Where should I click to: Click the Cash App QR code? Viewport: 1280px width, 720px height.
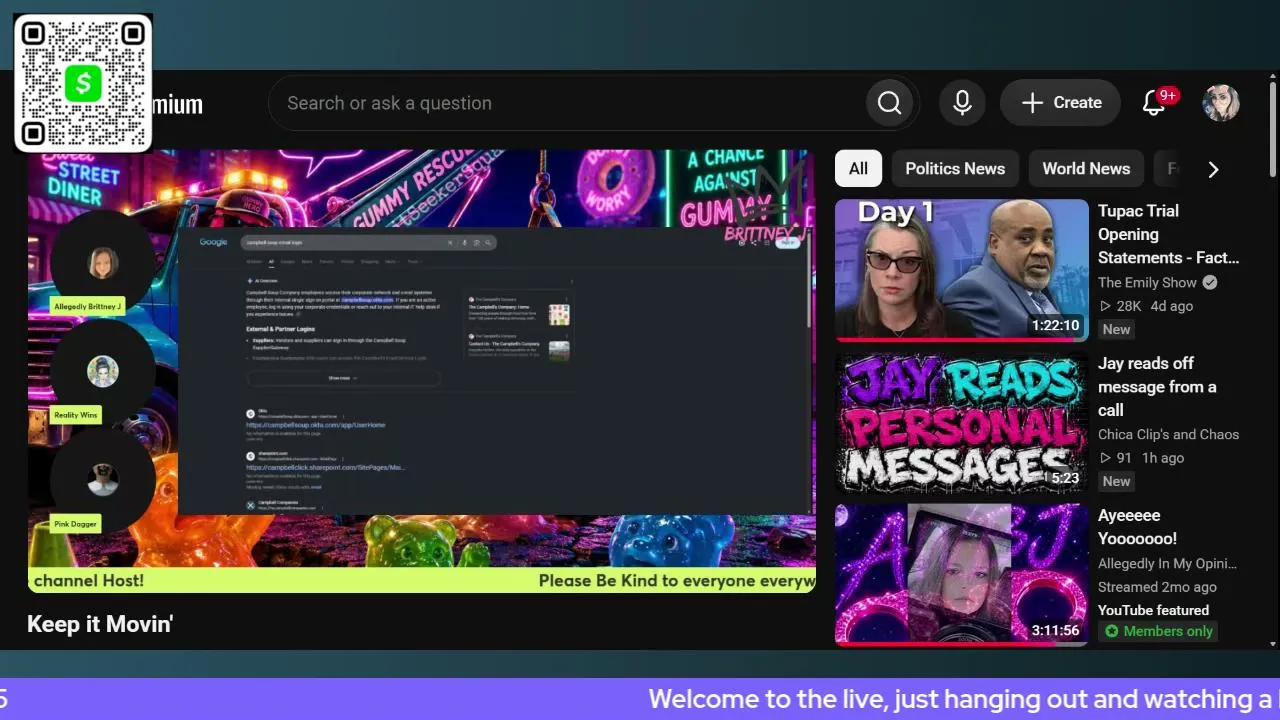(x=83, y=83)
